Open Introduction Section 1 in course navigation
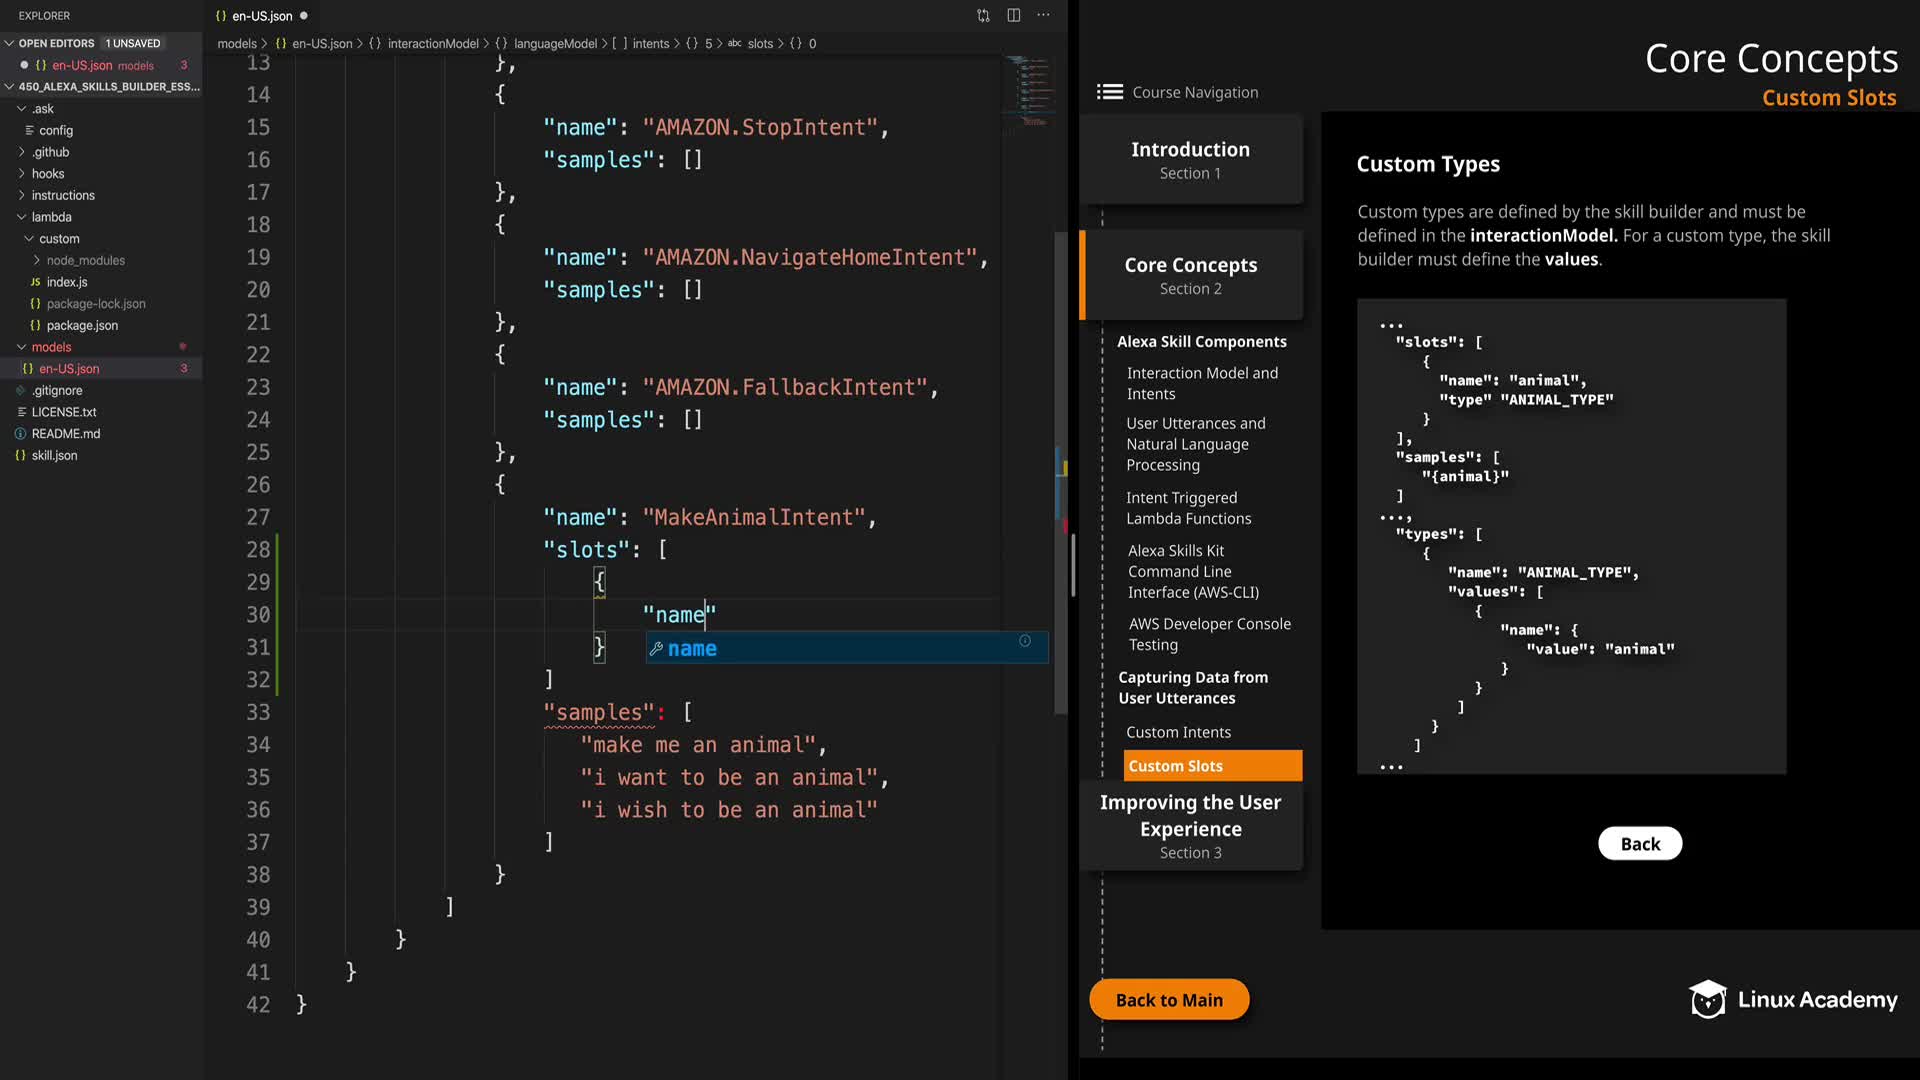The height and width of the screenshot is (1080, 1920). point(1190,160)
